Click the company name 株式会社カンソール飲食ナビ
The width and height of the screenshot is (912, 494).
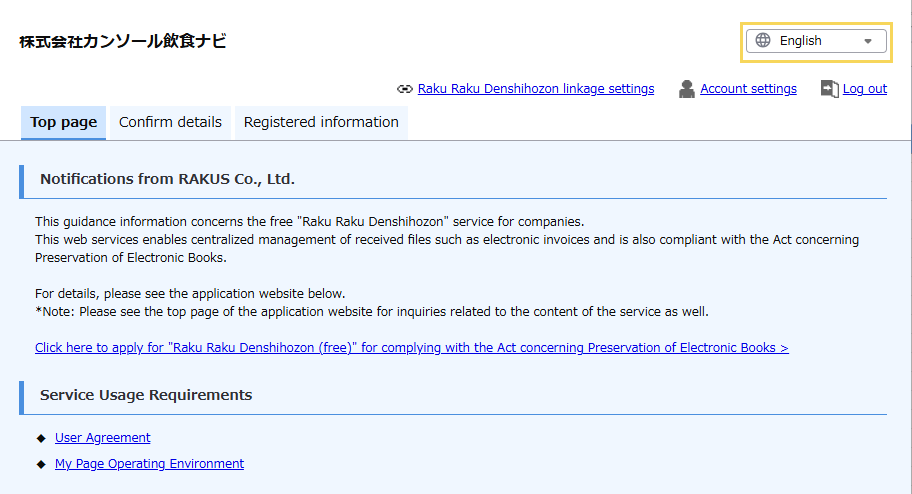122,41
